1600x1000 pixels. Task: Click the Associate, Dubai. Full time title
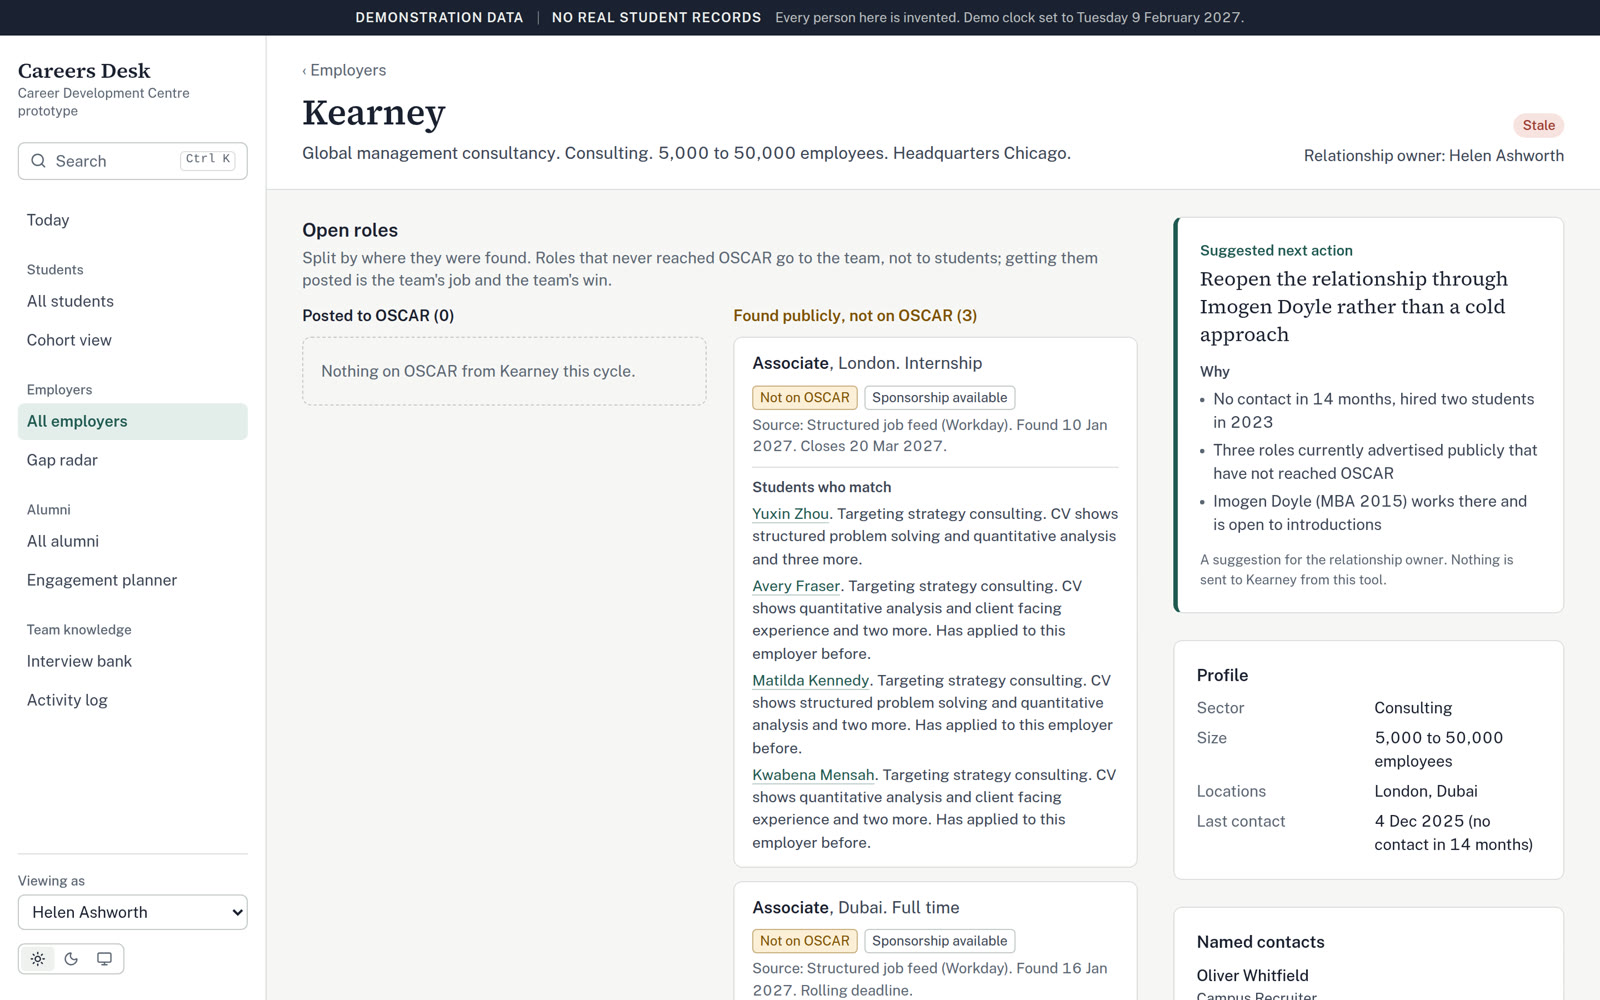[856, 907]
